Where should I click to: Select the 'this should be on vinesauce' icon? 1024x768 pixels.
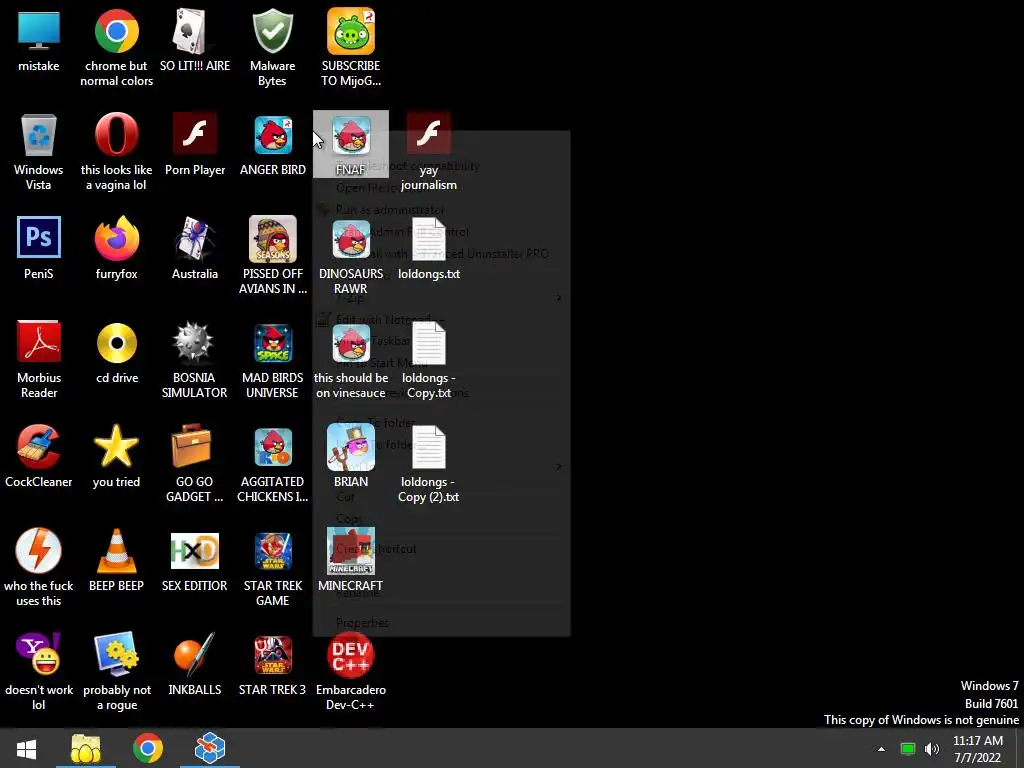coord(351,343)
